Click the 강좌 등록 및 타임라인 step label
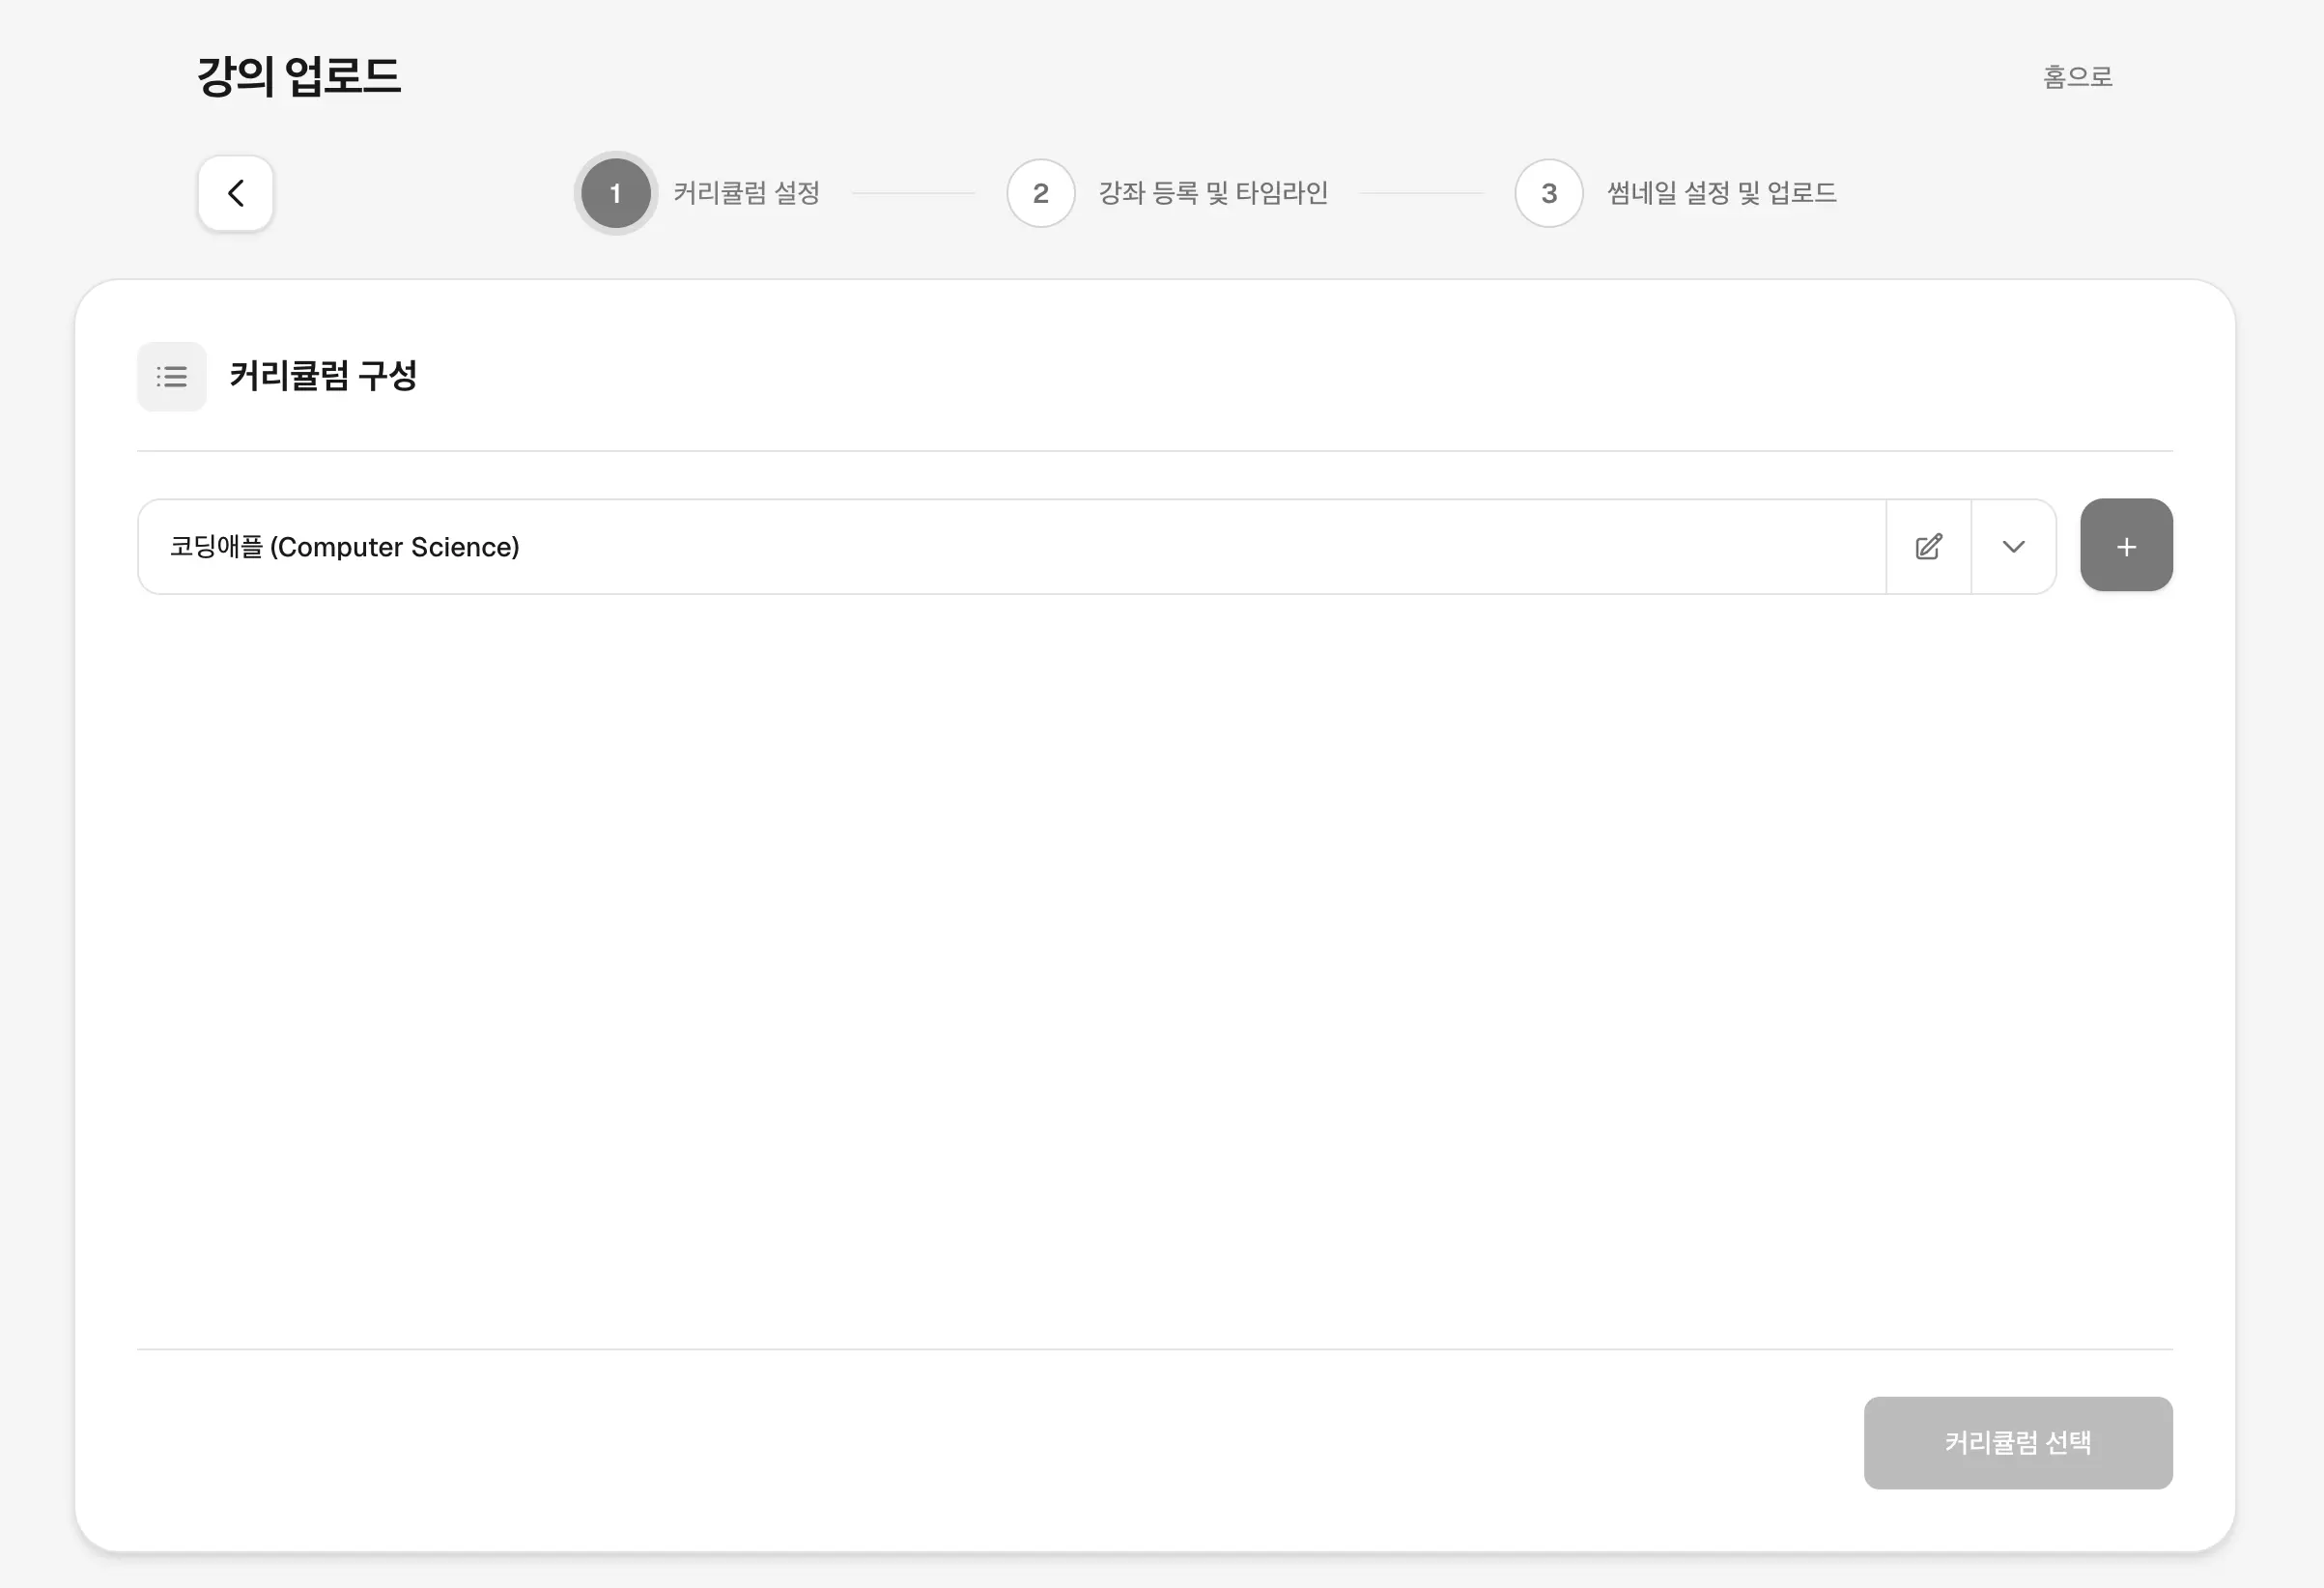The width and height of the screenshot is (2324, 1588). point(1213,193)
